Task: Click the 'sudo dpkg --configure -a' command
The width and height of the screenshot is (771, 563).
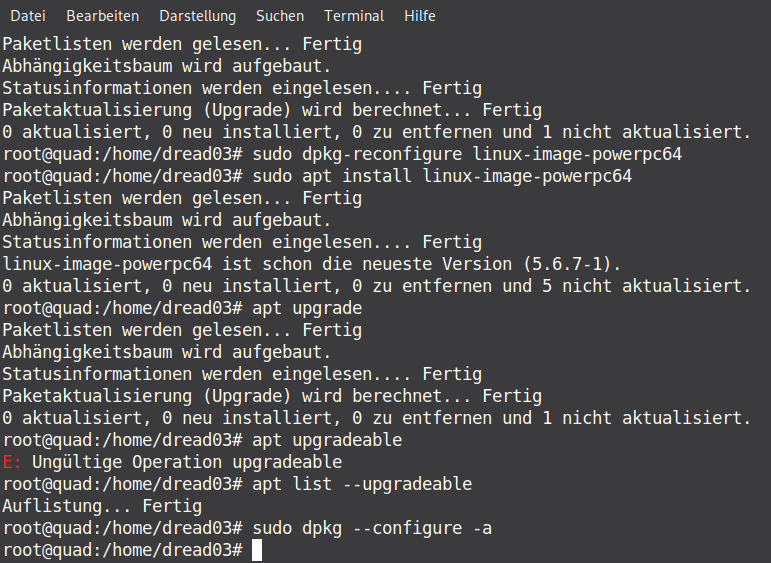Action: [x=372, y=528]
